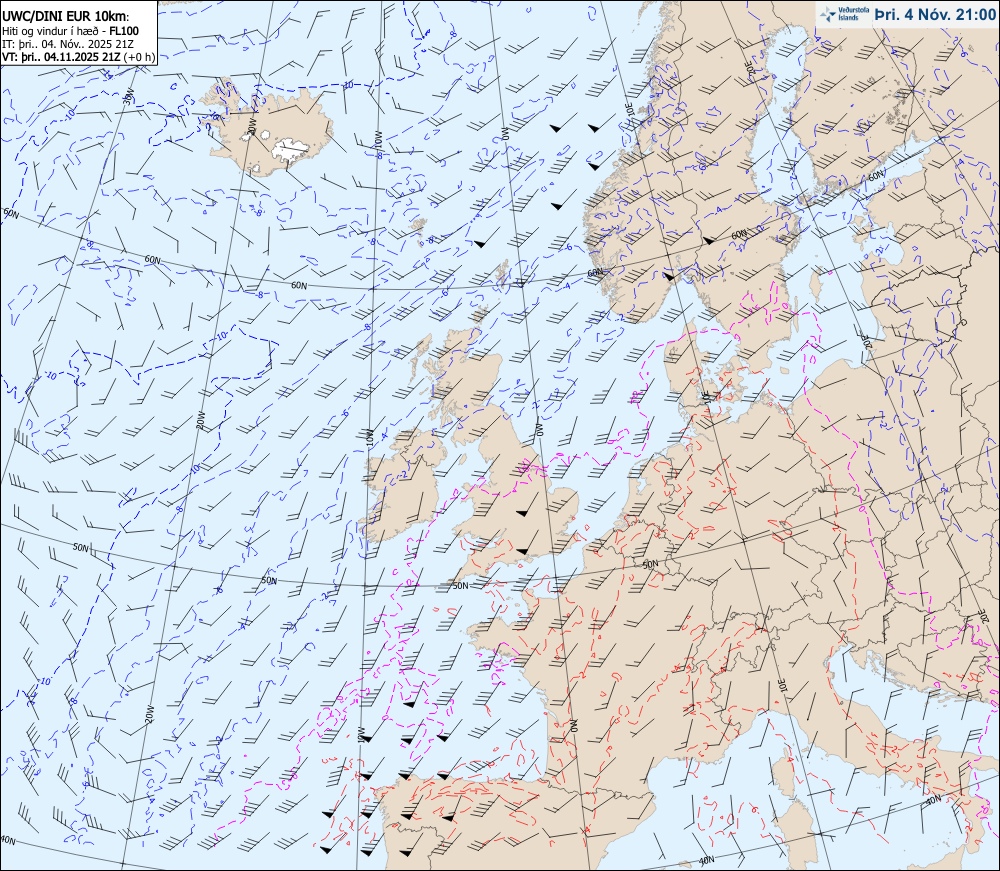Click 'Hiti og vindur í hæð - FL100' subtitle
Screen dimensions: 1000x871
[x=70, y=31]
